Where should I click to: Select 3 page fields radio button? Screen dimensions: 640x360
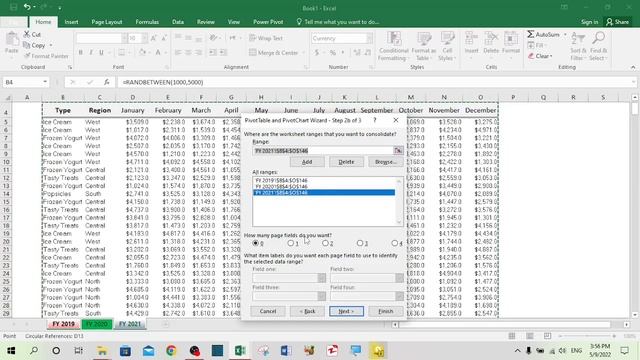(x=360, y=243)
